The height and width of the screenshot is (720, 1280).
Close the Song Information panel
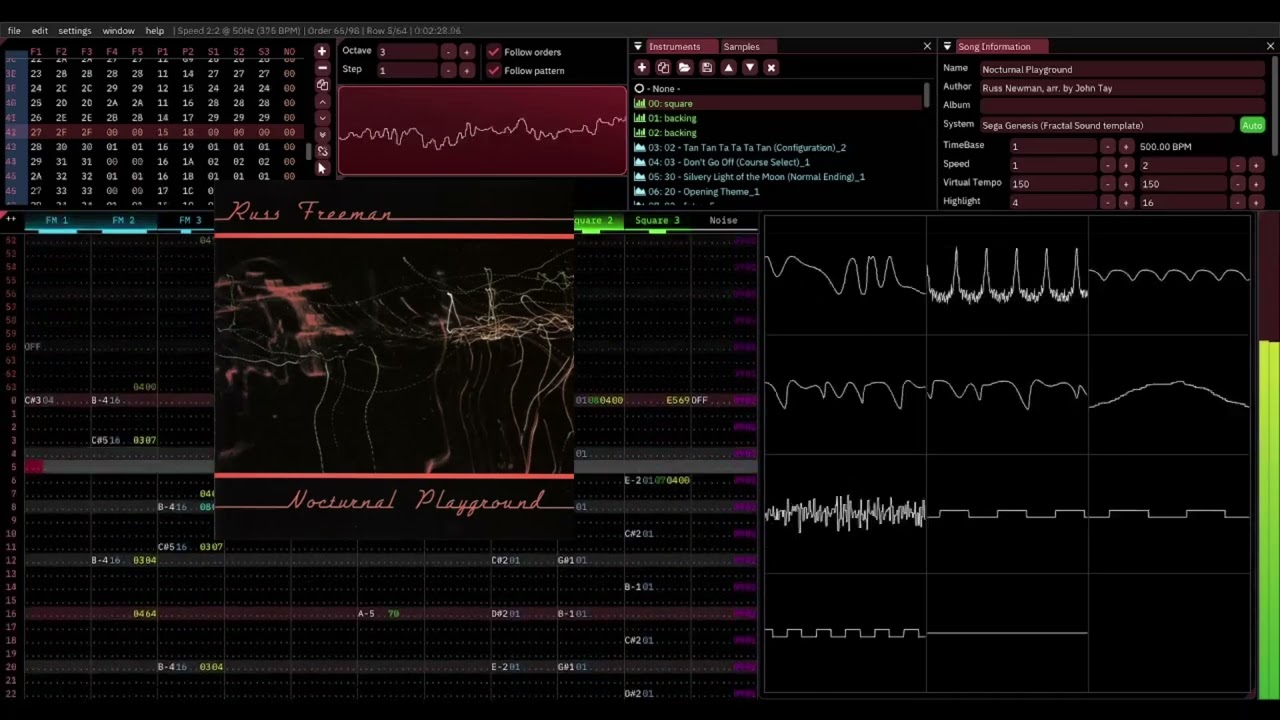(x=1270, y=46)
